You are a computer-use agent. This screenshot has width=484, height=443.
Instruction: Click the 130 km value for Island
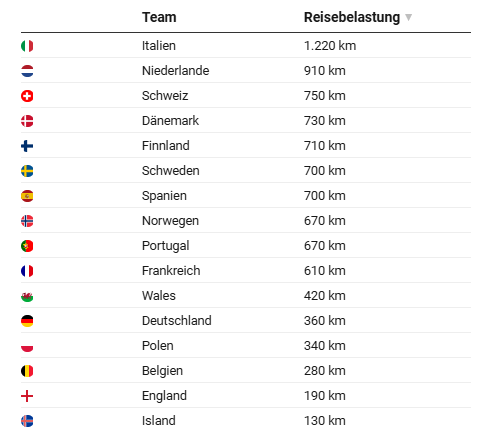pyautogui.click(x=325, y=421)
